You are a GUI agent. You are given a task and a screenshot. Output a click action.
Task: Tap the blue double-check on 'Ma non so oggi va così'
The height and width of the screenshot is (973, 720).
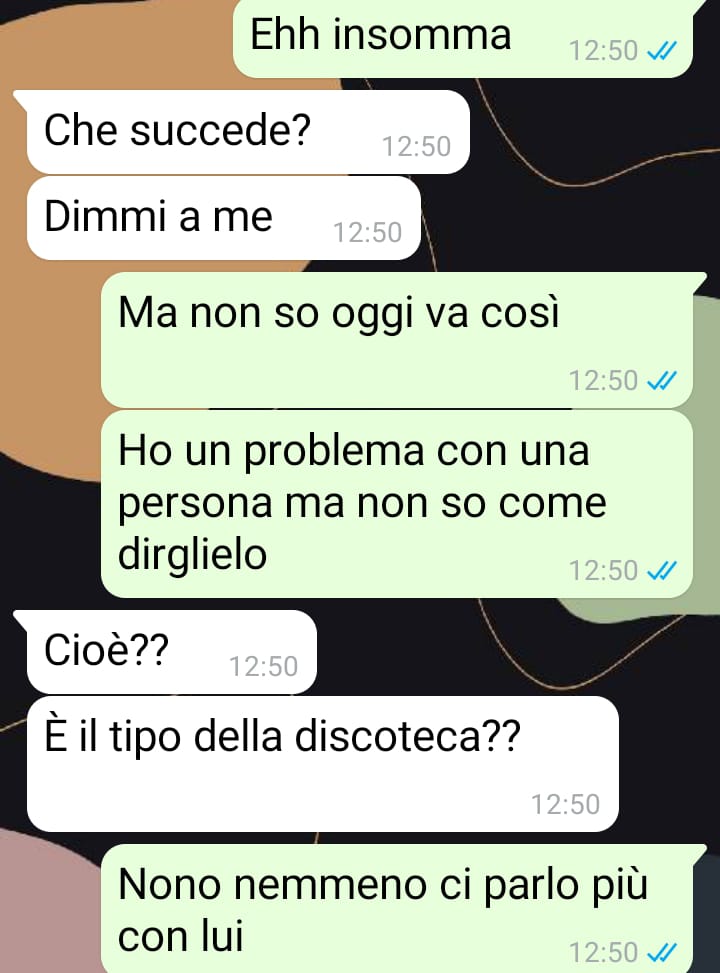click(x=661, y=380)
